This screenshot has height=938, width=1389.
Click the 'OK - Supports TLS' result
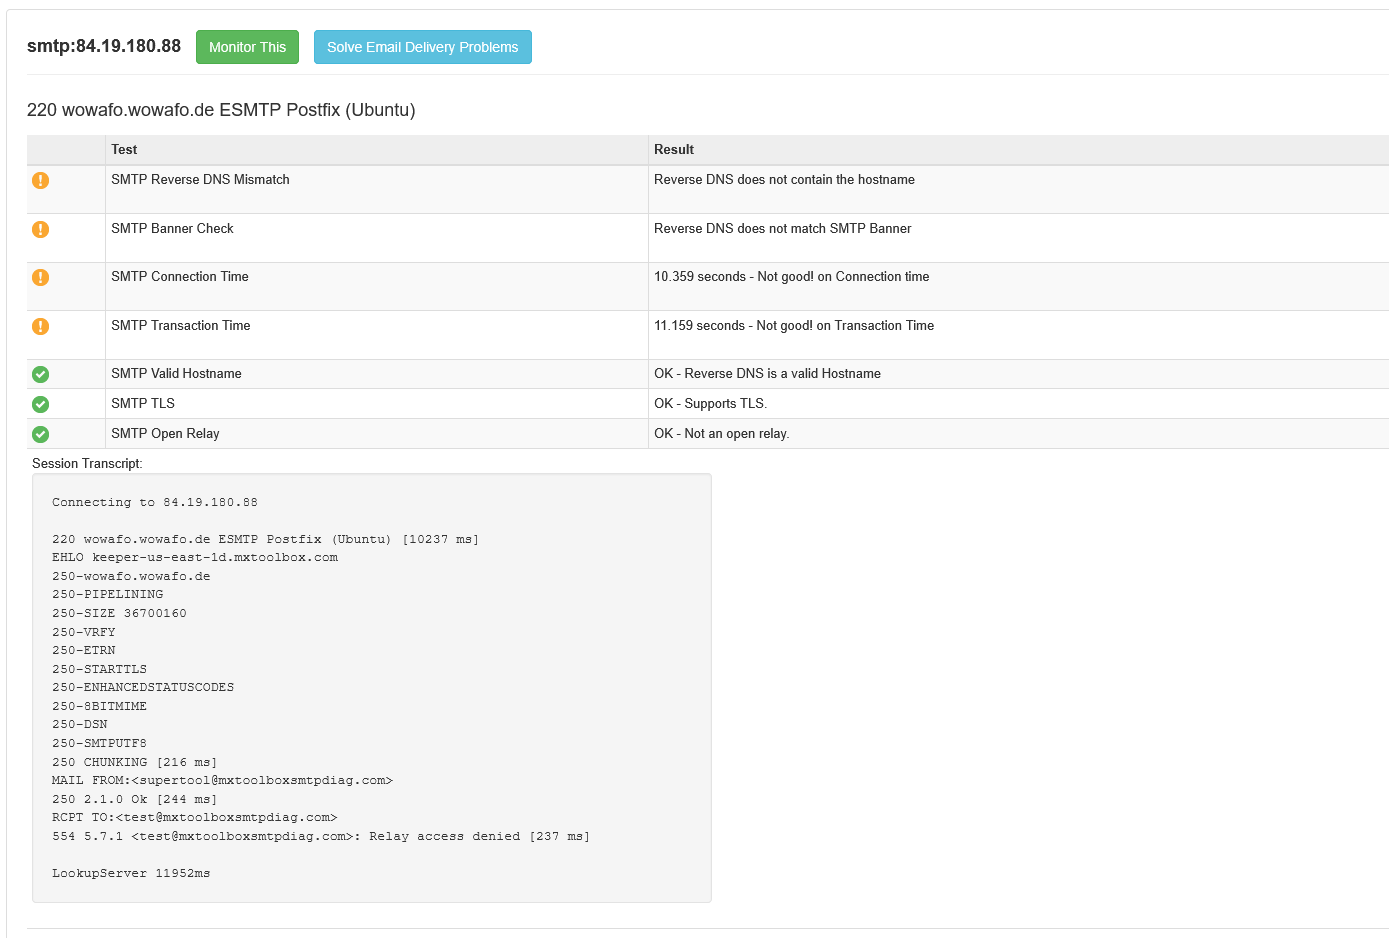coord(710,404)
